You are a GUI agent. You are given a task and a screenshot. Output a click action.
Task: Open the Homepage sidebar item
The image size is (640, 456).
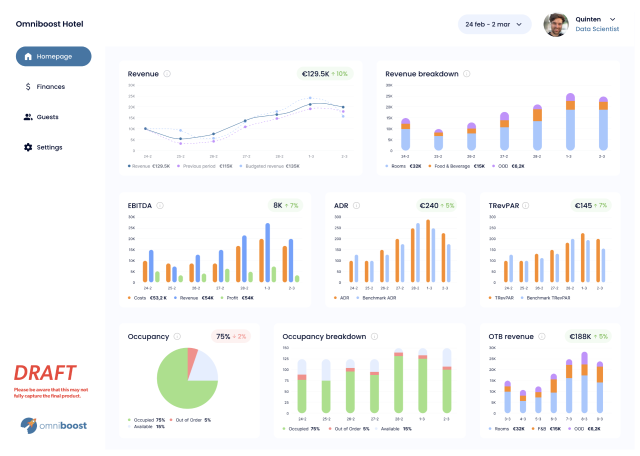point(53,56)
